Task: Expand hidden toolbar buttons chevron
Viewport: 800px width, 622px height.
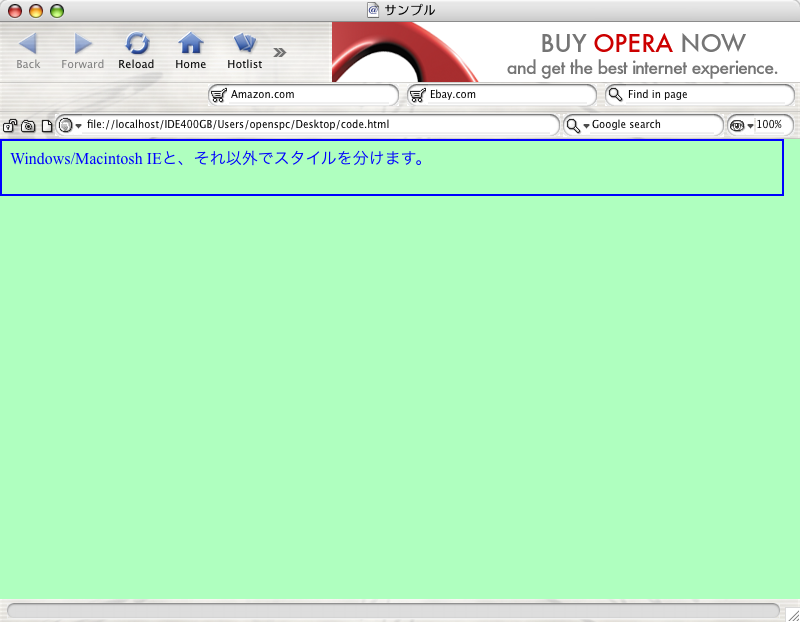Action: click(280, 52)
